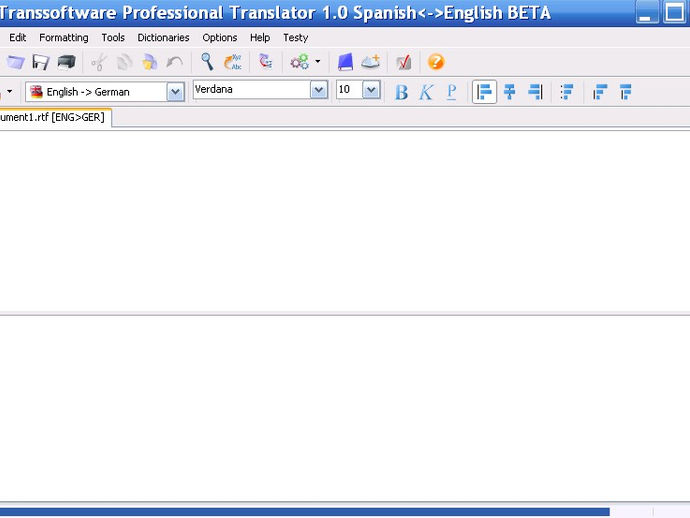Open the Help menu
The image size is (690, 518).
[x=260, y=38]
